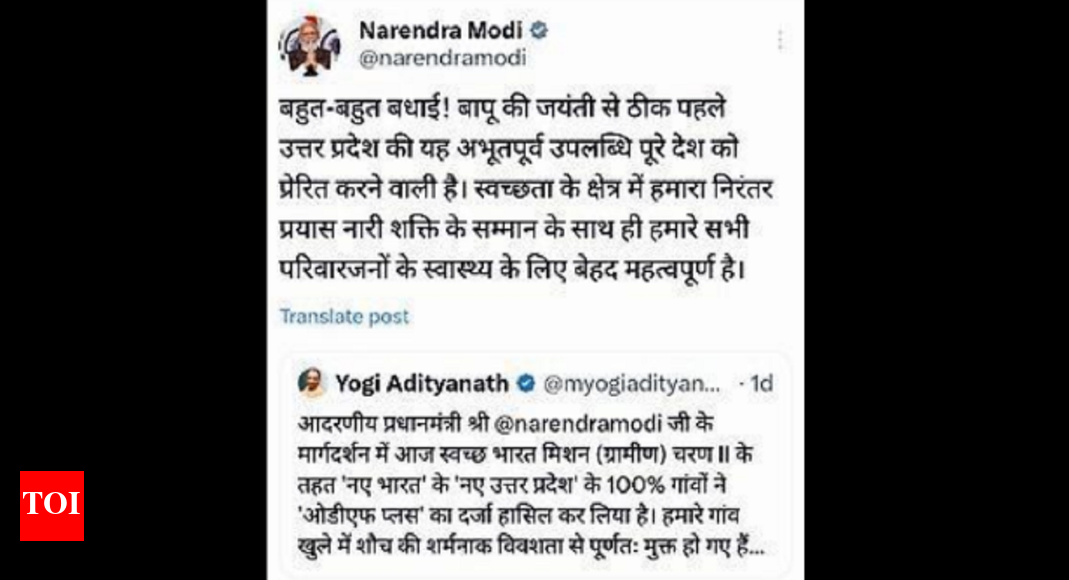Open Yogi Adityanath's avatar thumbnail
This screenshot has height=580, width=1069.
tap(312, 383)
